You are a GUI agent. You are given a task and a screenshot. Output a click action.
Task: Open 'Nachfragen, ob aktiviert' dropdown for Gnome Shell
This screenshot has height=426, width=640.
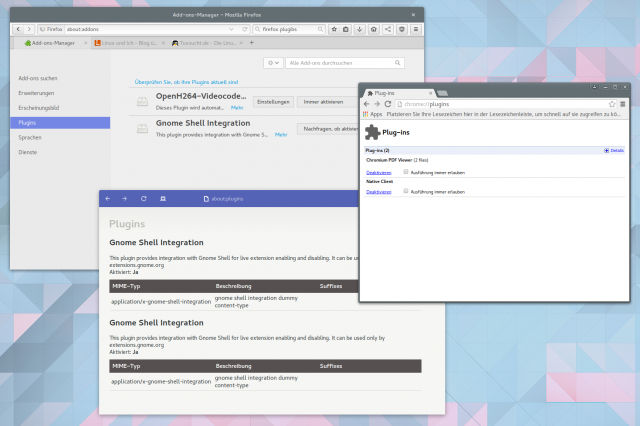[329, 129]
